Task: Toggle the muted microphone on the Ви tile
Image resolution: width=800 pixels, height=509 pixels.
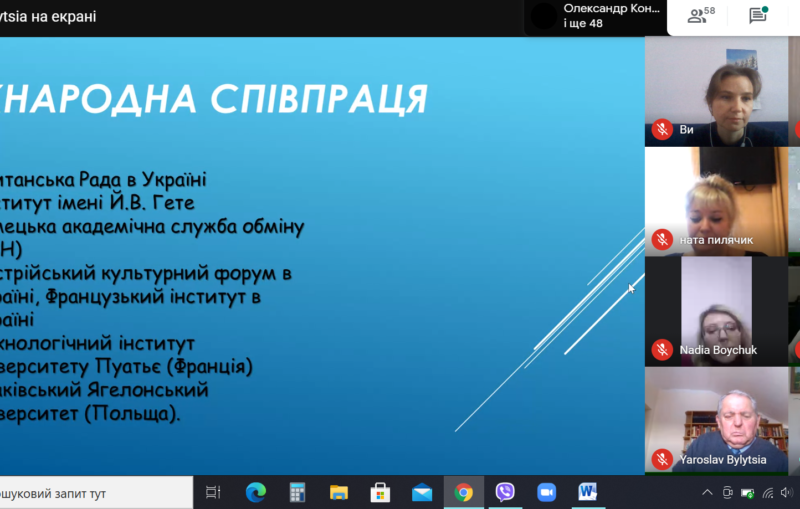Action: [x=662, y=130]
